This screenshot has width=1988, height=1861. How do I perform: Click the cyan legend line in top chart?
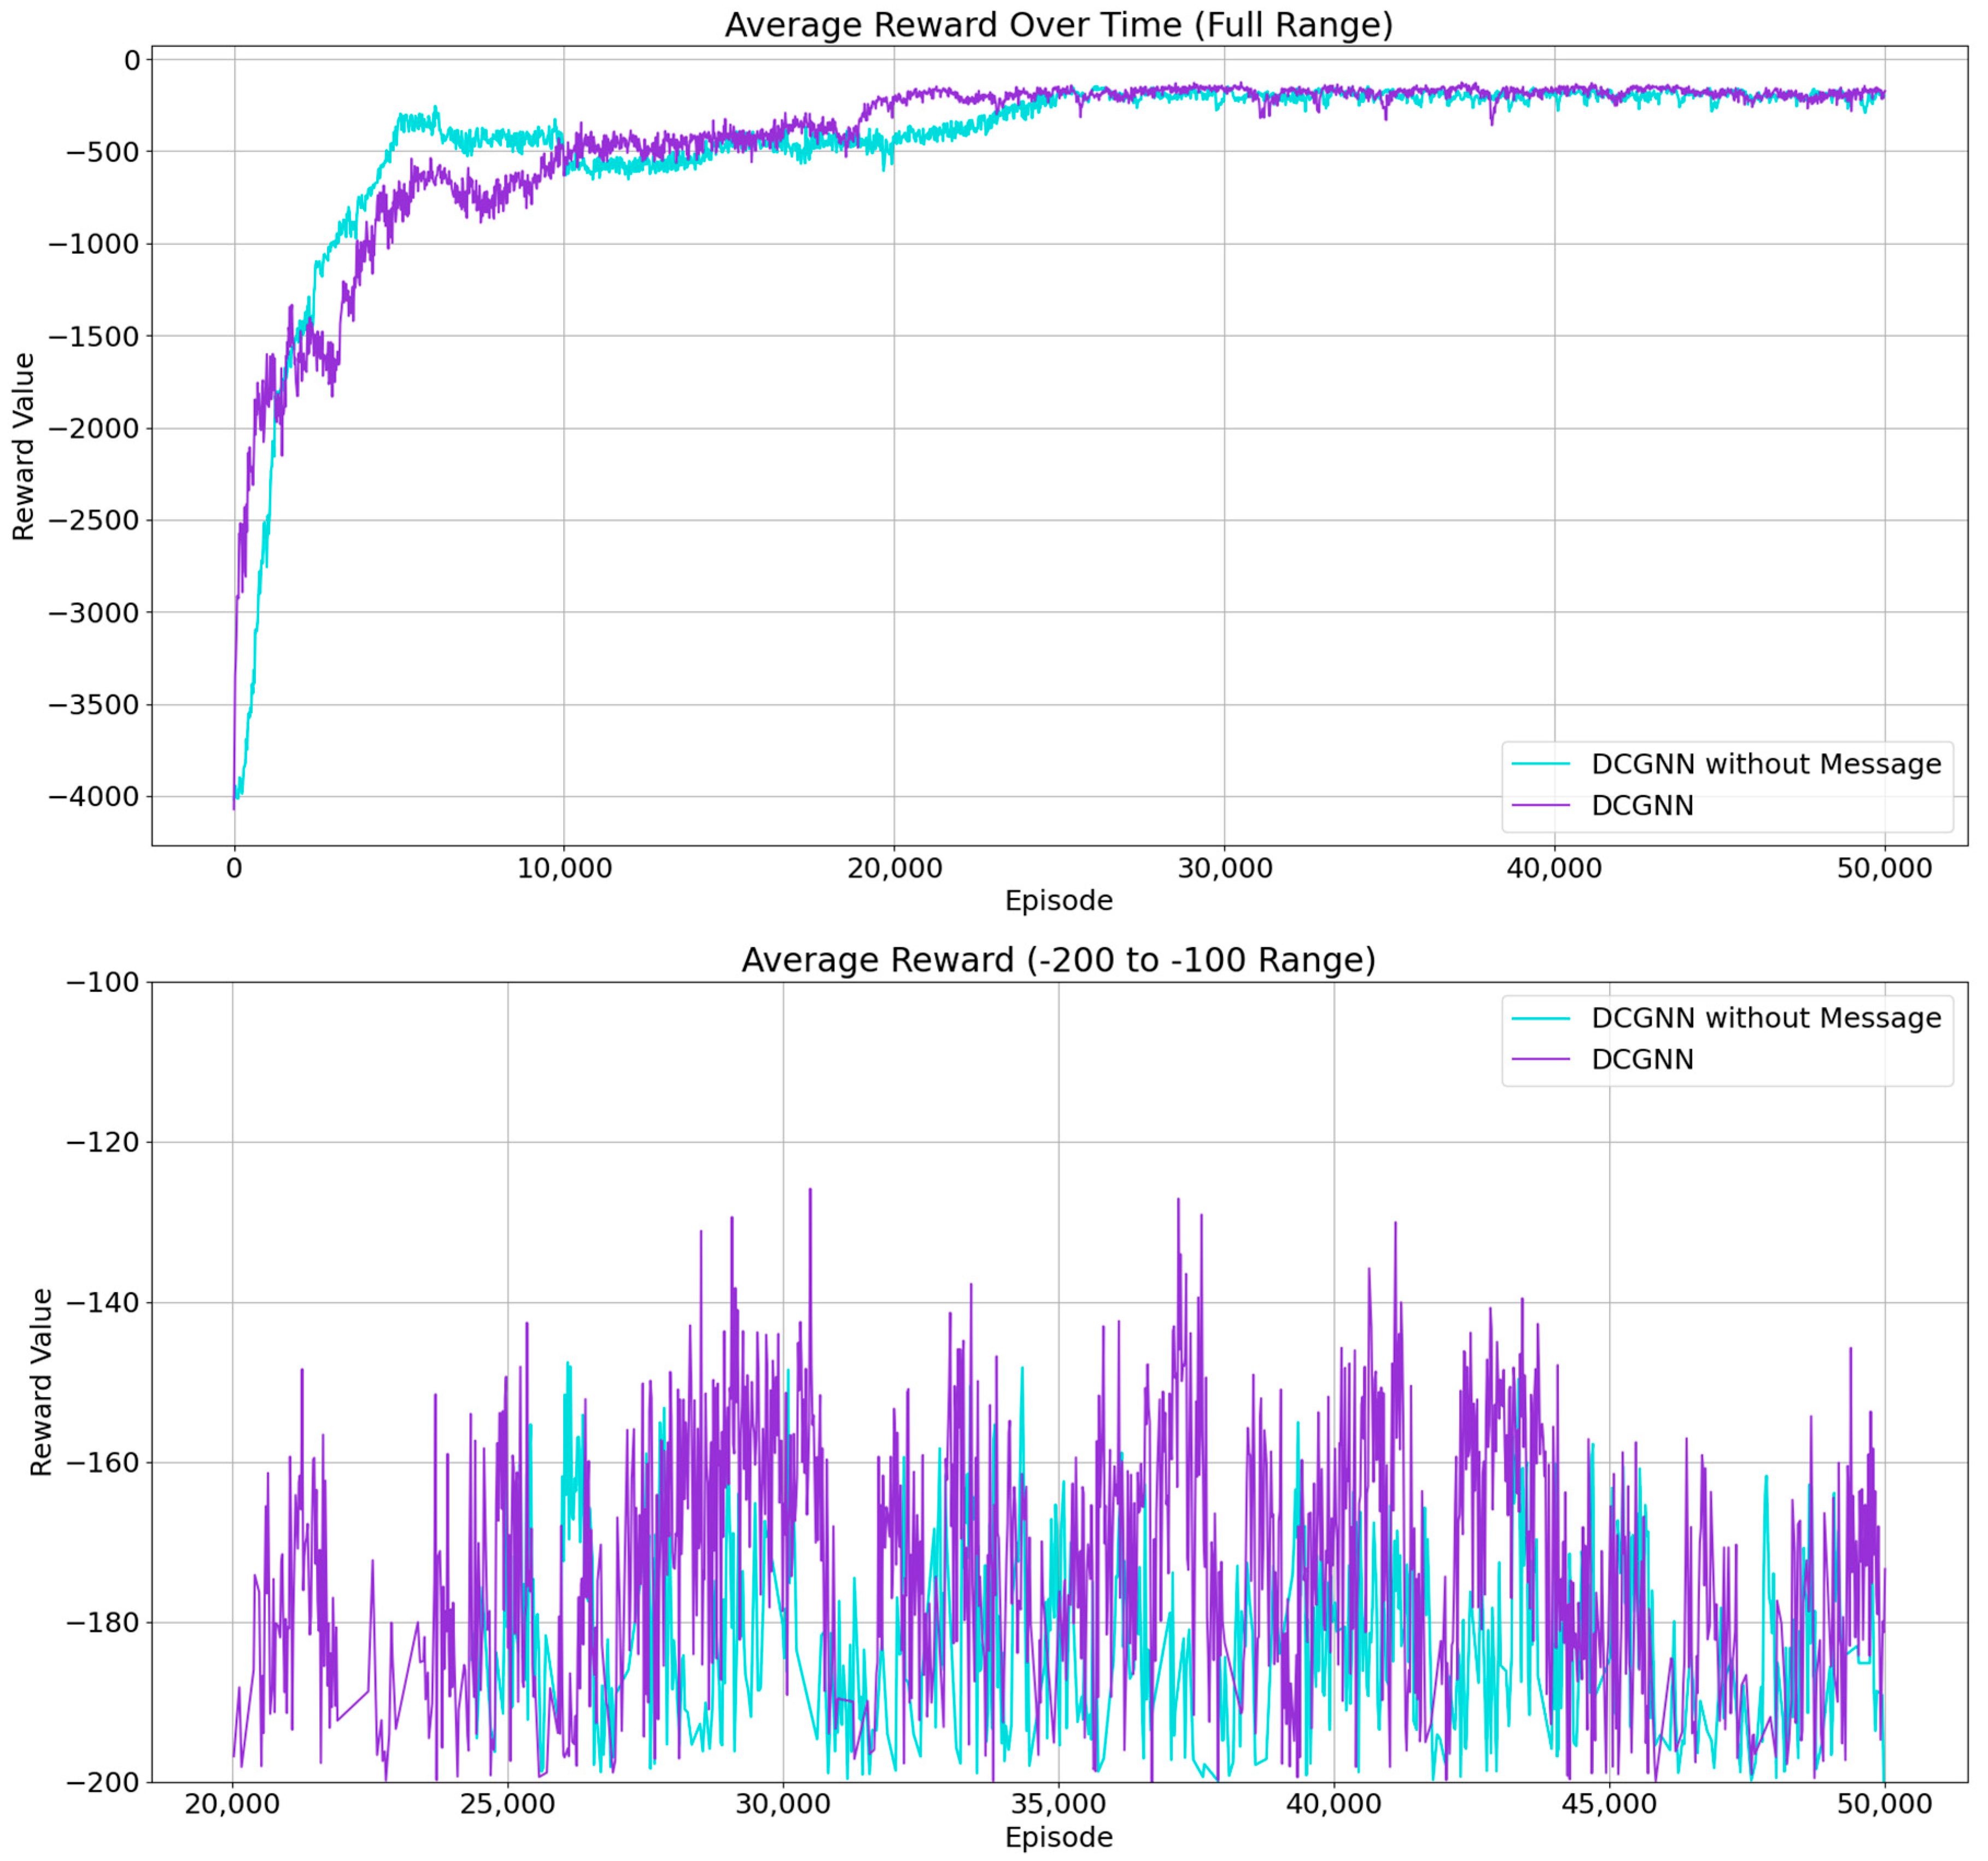1540,764
